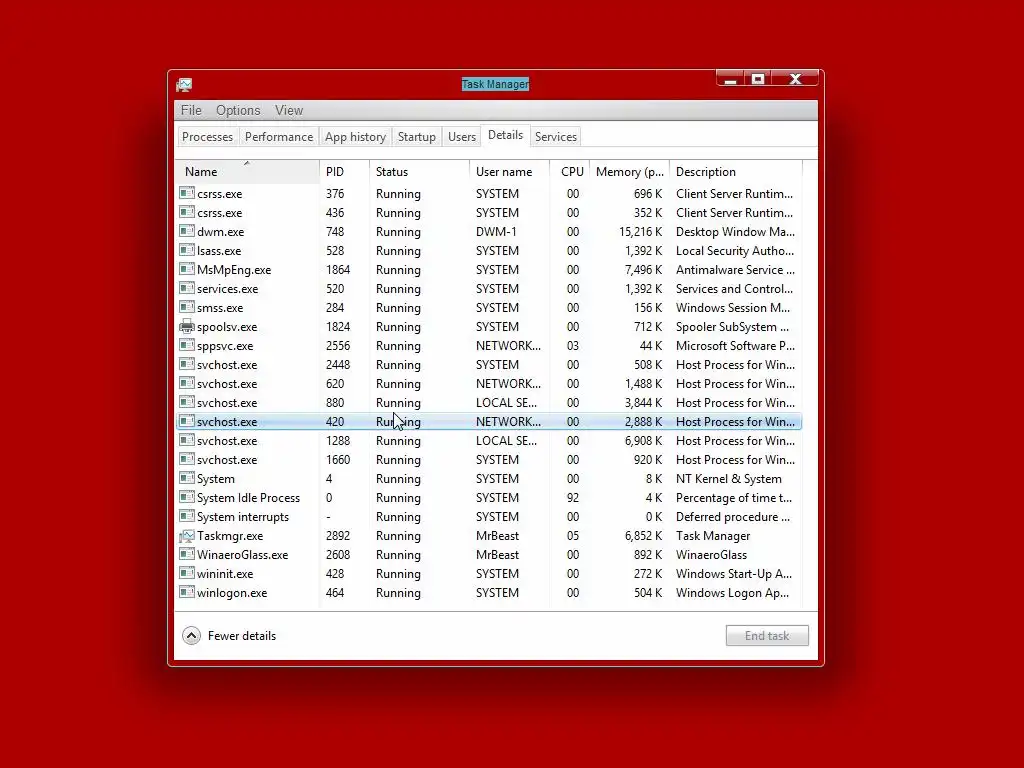Select the Details tab
Viewport: 1024px width, 768px height.
click(x=505, y=135)
